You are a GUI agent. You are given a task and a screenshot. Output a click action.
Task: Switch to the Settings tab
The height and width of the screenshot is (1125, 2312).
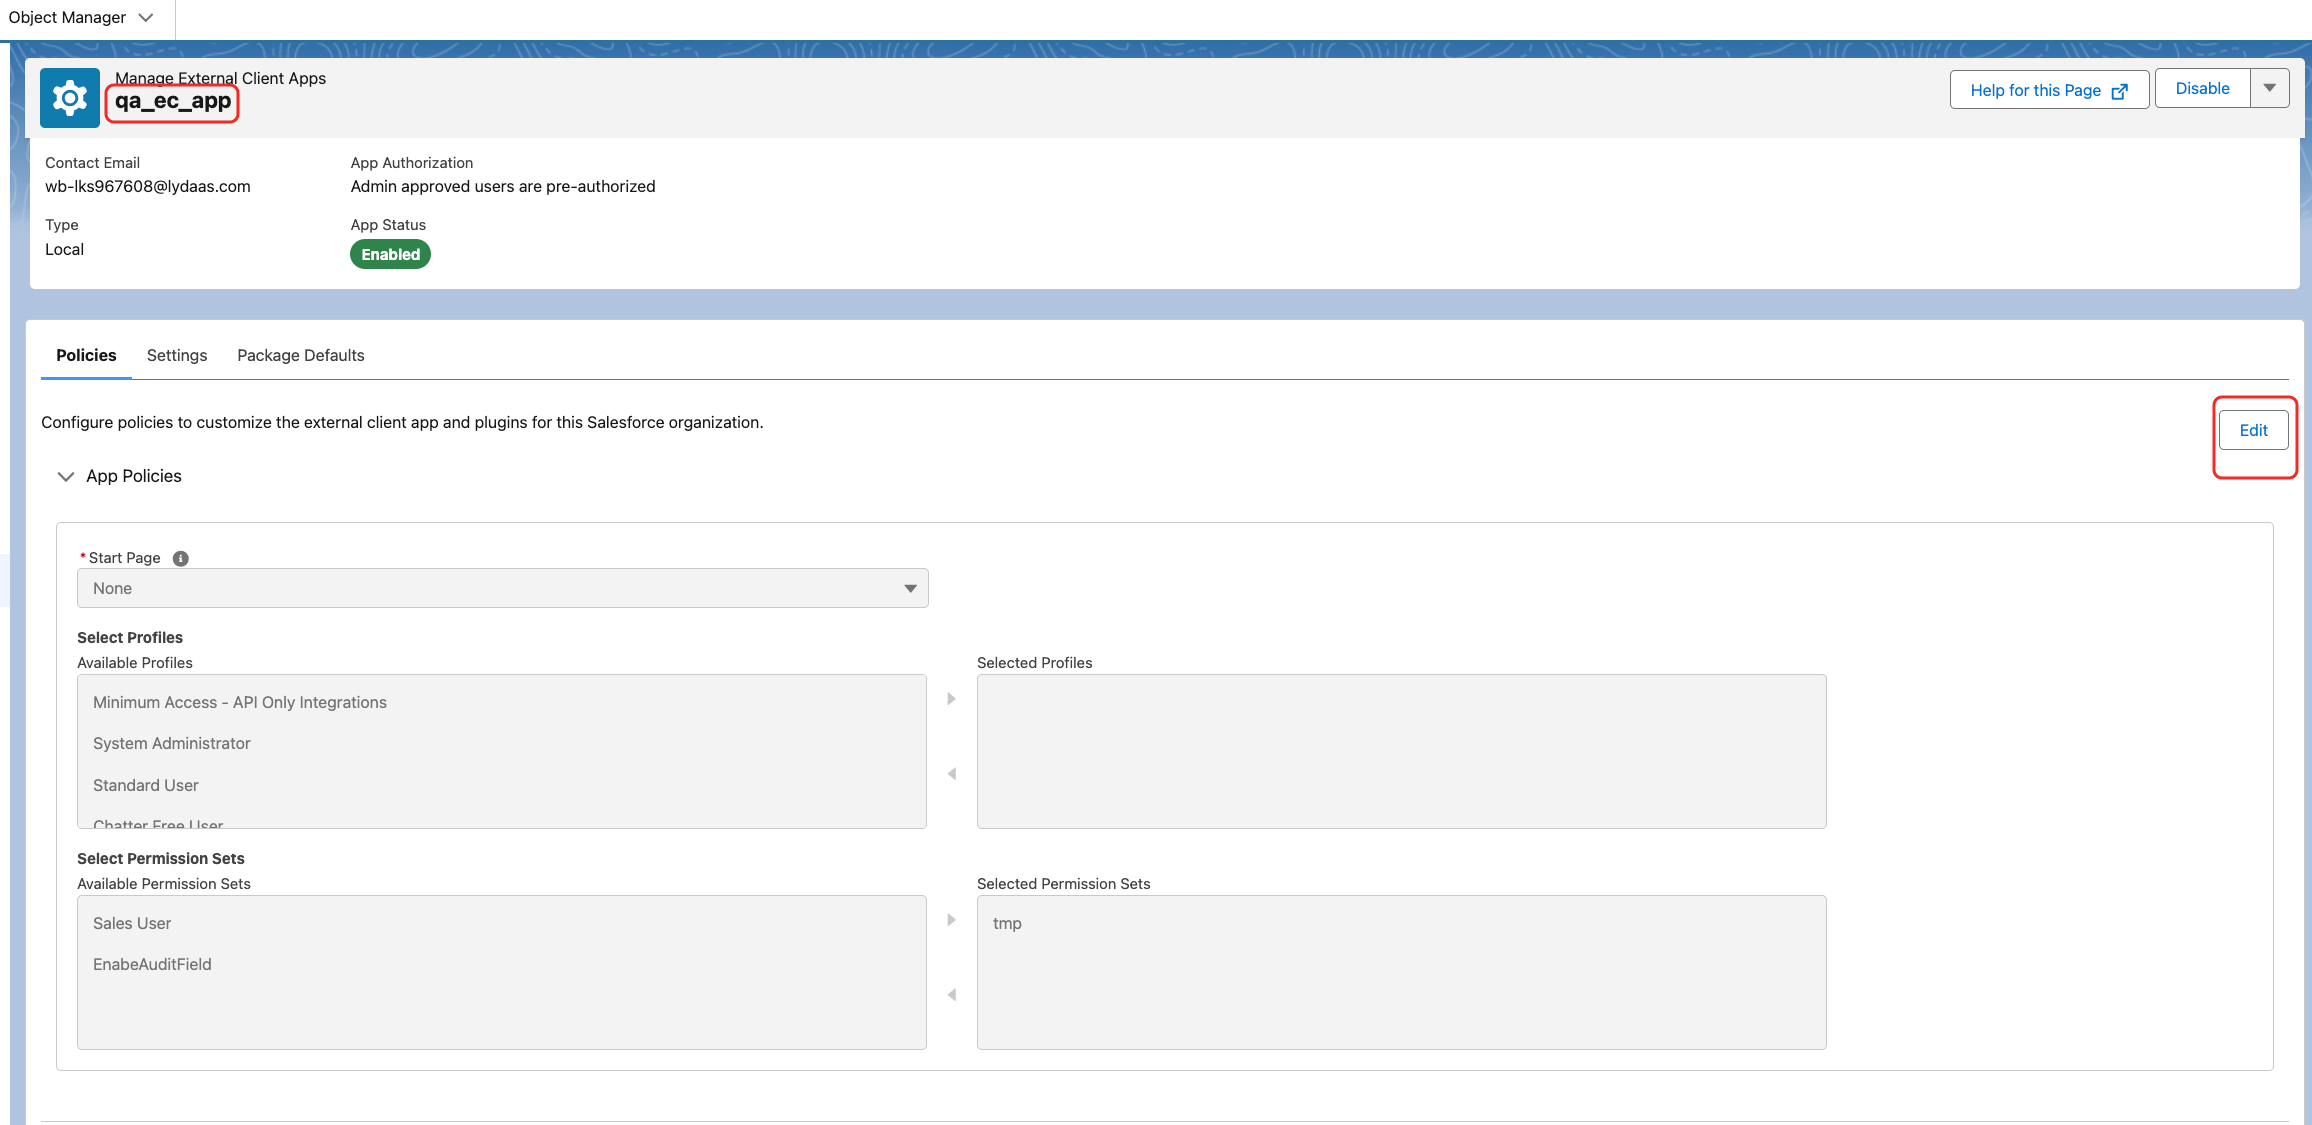click(177, 356)
